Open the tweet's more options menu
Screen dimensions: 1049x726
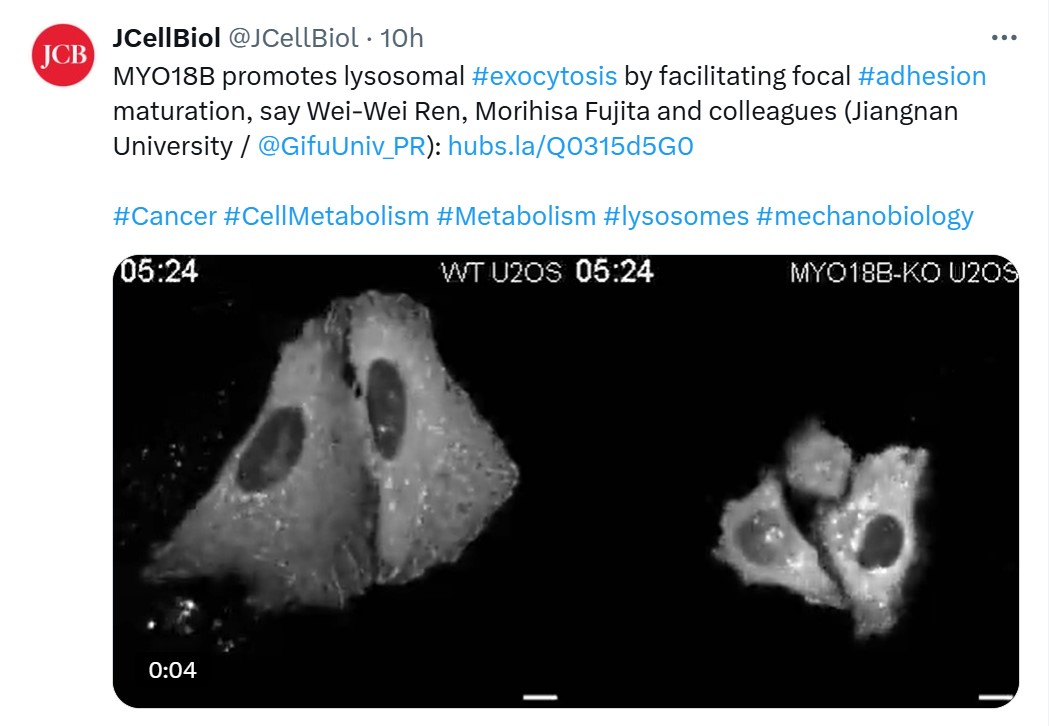1003,38
